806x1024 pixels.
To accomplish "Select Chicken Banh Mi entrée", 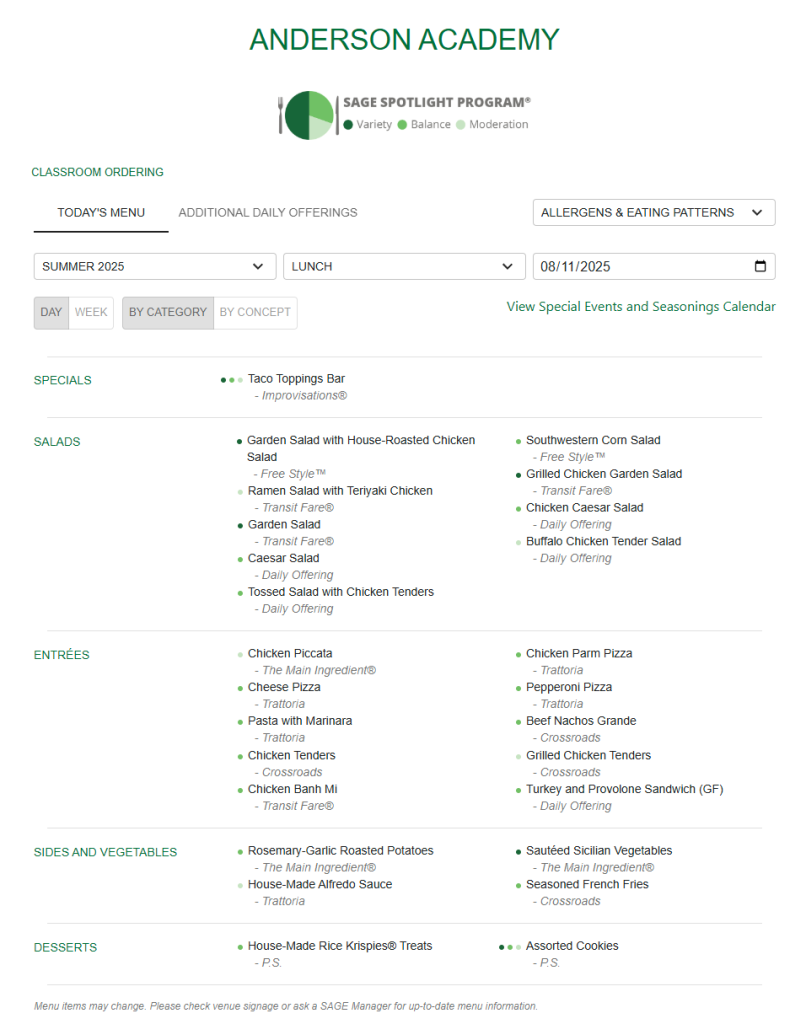I will point(293,789).
